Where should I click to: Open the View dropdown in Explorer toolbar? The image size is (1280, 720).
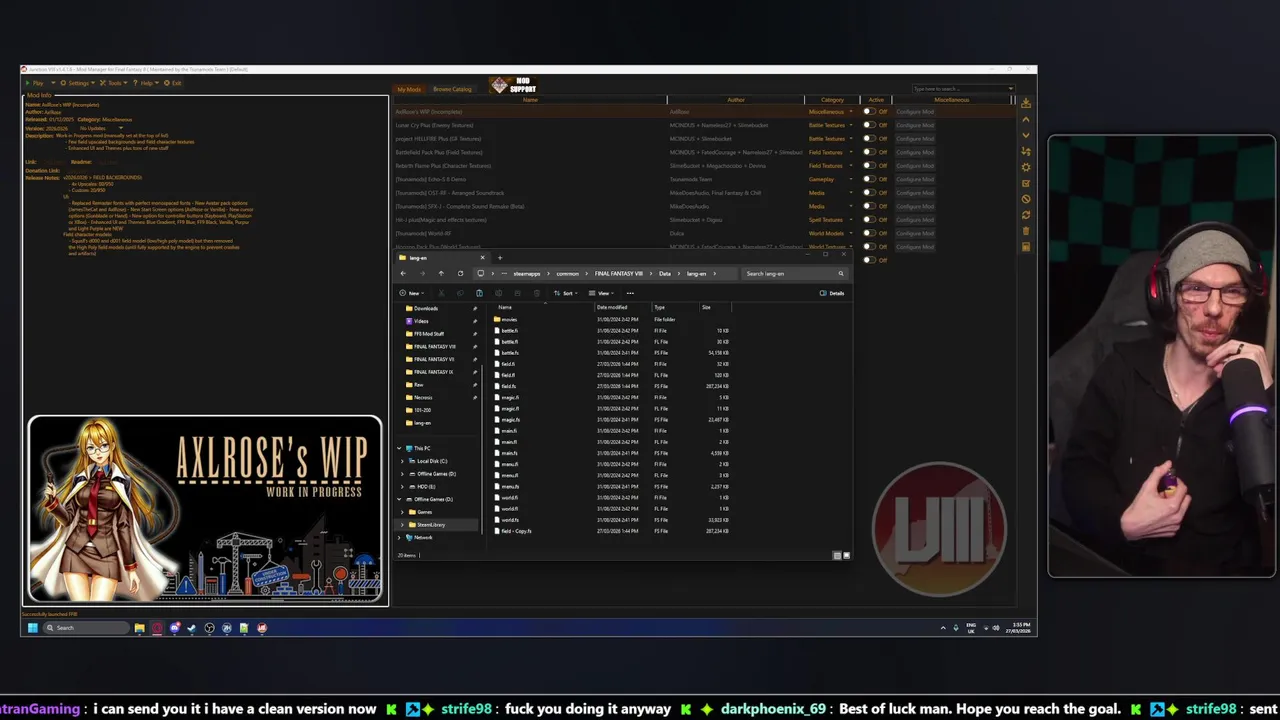coord(601,293)
